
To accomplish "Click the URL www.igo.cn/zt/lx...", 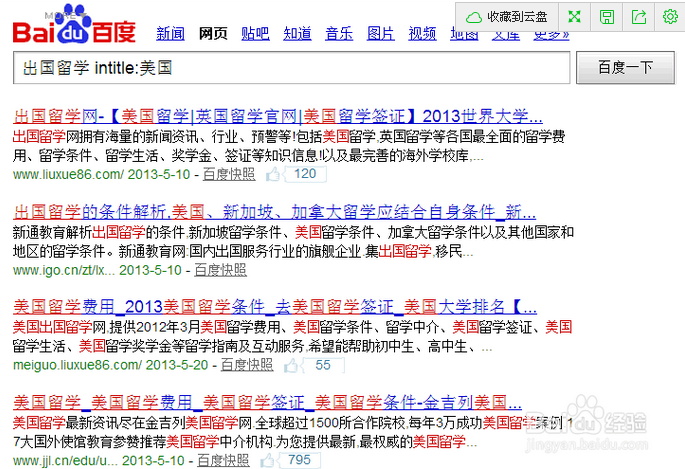I will (x=64, y=270).
